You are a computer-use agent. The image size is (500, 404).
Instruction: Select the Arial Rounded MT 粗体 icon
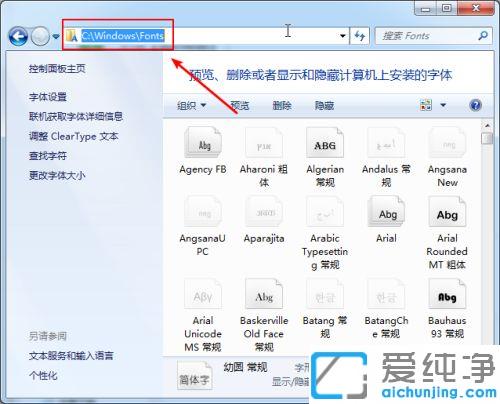[447, 212]
